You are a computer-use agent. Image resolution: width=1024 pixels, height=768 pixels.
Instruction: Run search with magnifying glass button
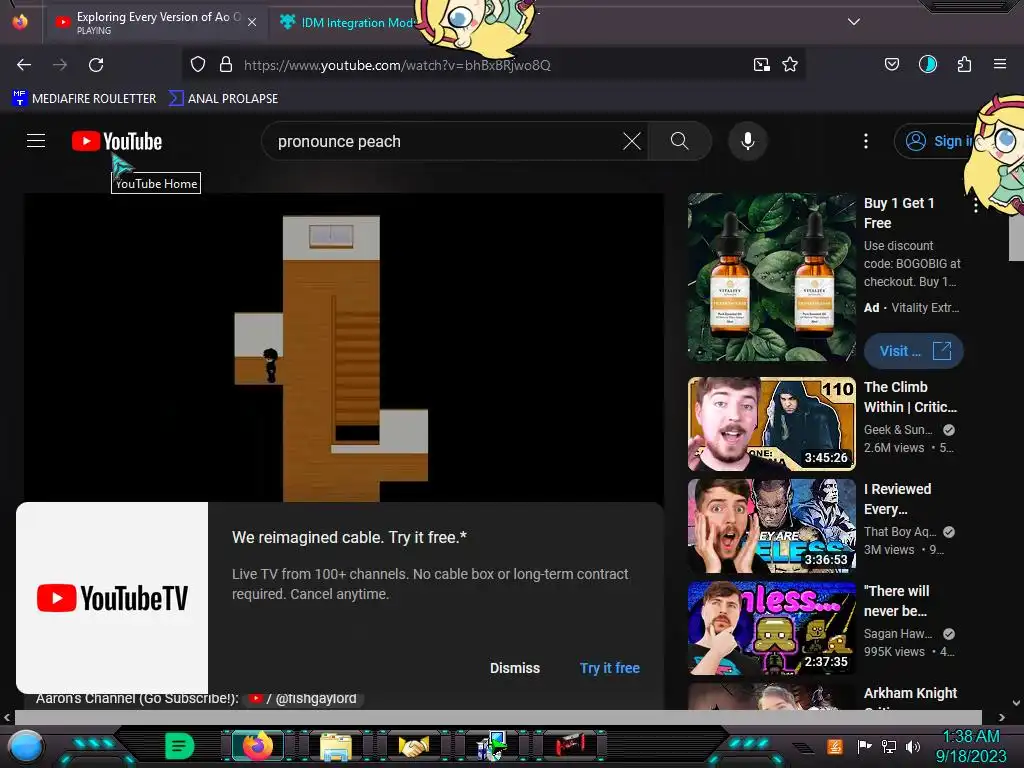coord(679,141)
